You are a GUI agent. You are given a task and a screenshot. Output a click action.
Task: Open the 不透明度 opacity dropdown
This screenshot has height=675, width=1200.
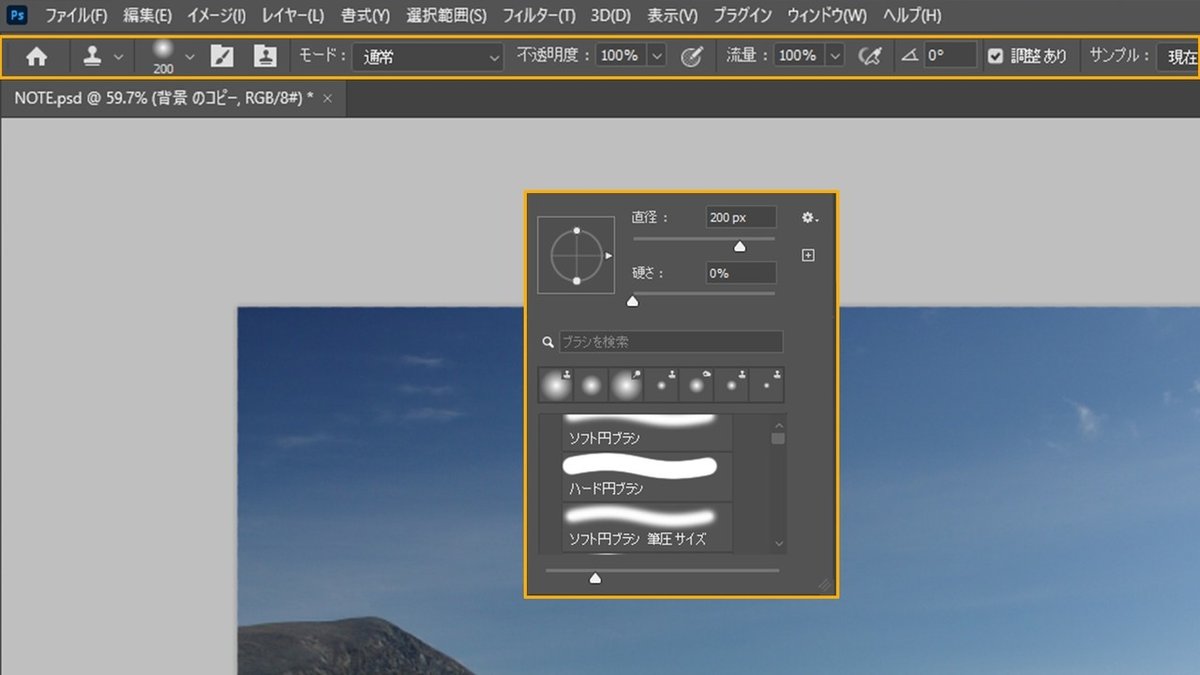(655, 57)
